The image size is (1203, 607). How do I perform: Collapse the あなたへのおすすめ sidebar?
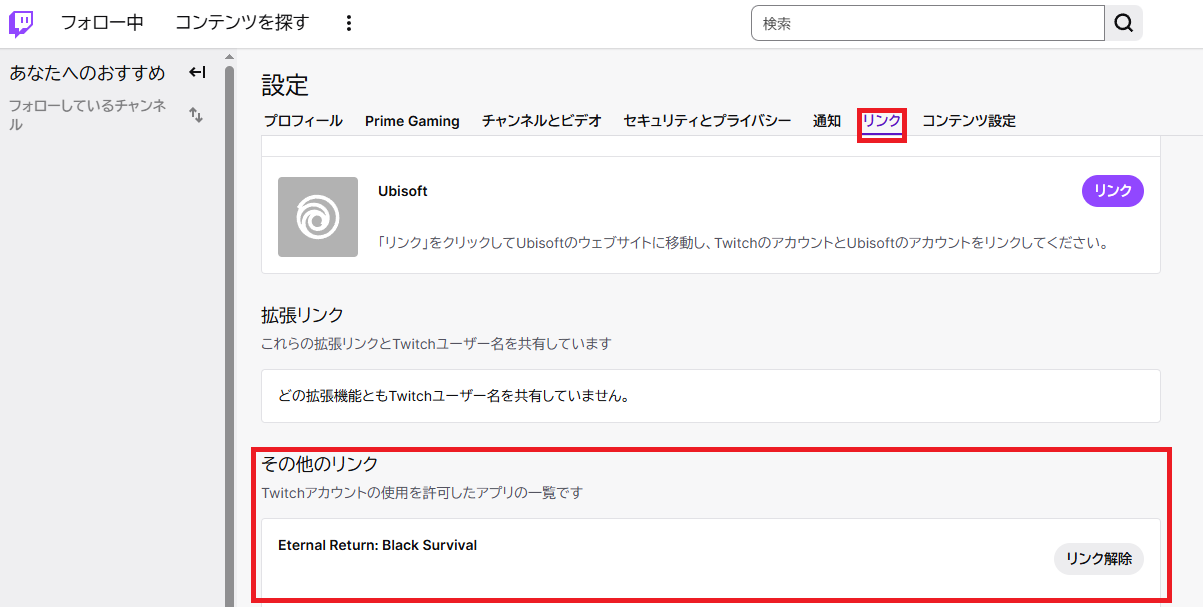[197, 72]
